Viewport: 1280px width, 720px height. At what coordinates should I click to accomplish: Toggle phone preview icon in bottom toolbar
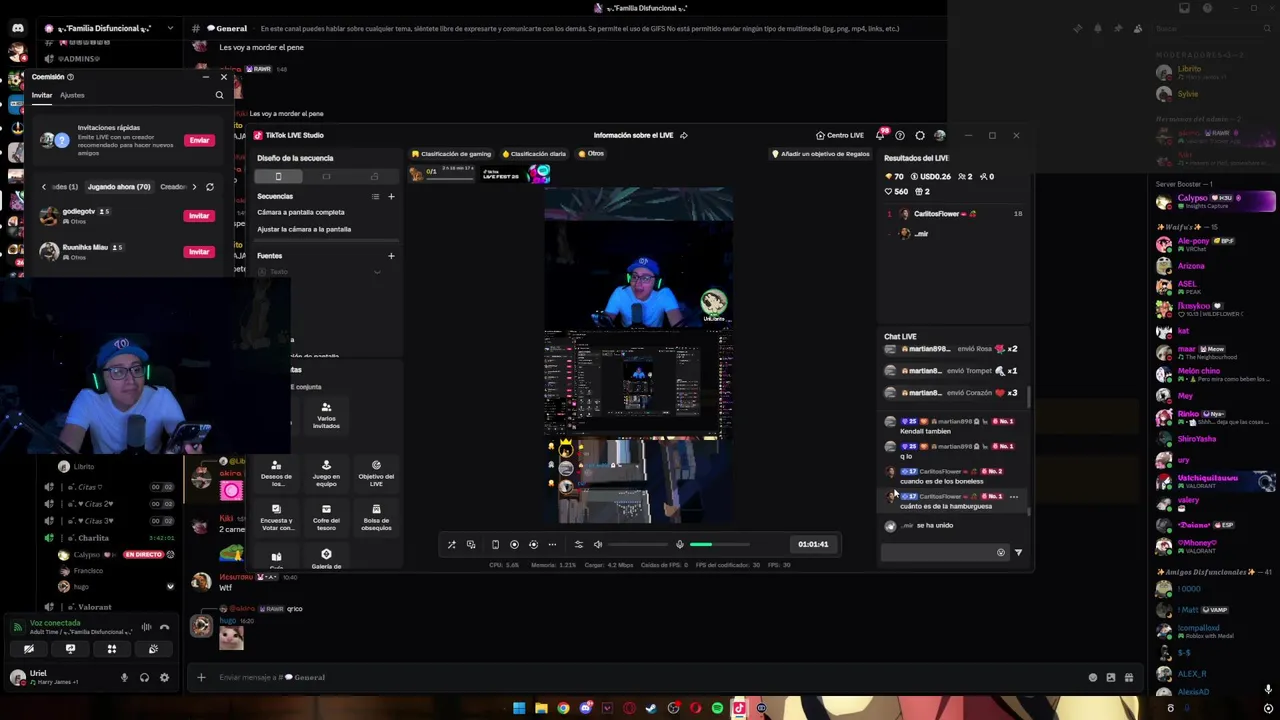tap(495, 544)
